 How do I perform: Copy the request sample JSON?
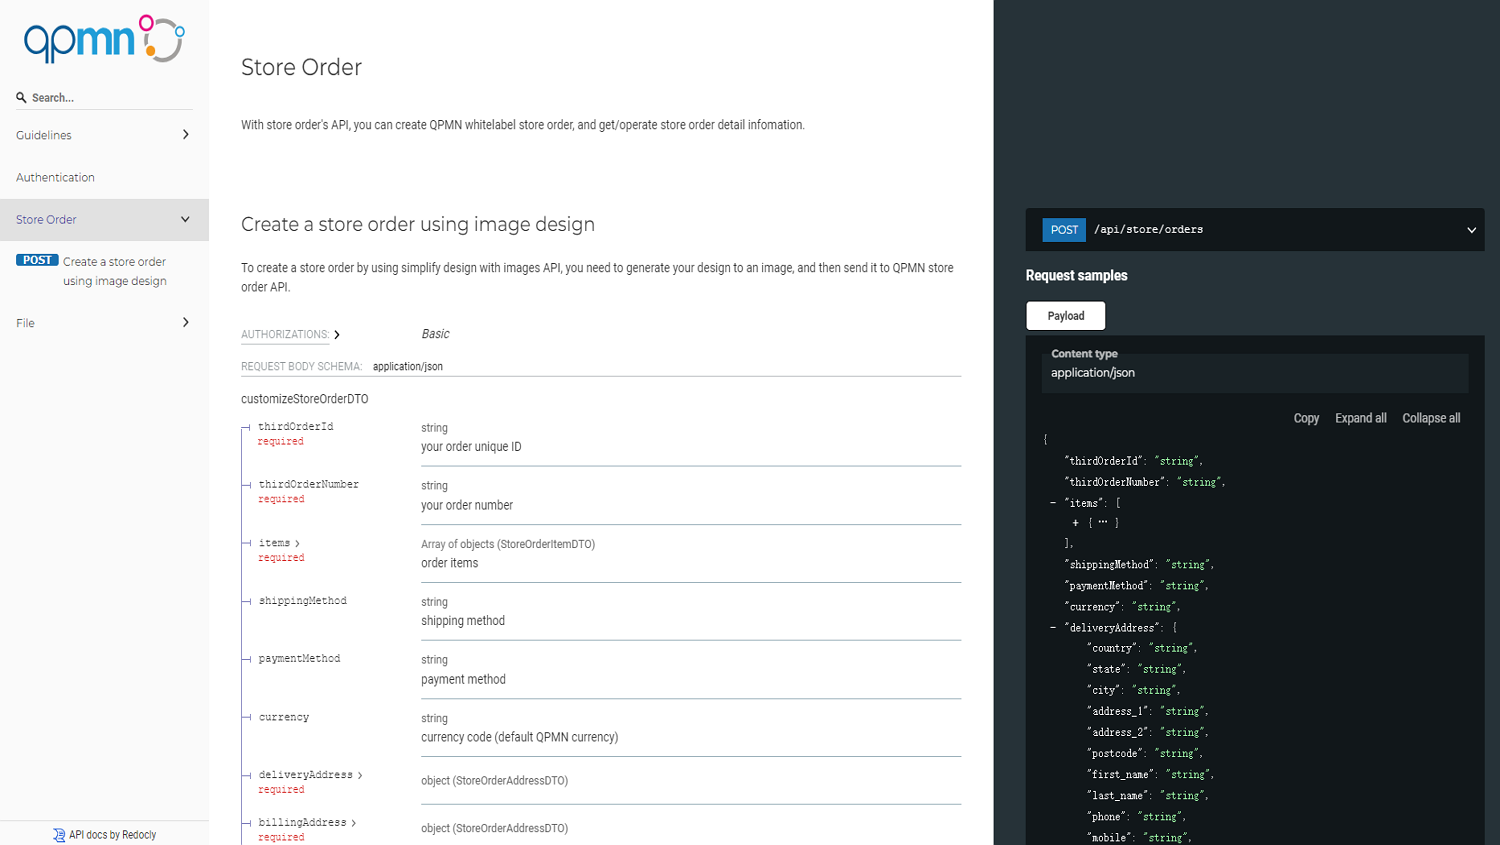tap(1305, 418)
